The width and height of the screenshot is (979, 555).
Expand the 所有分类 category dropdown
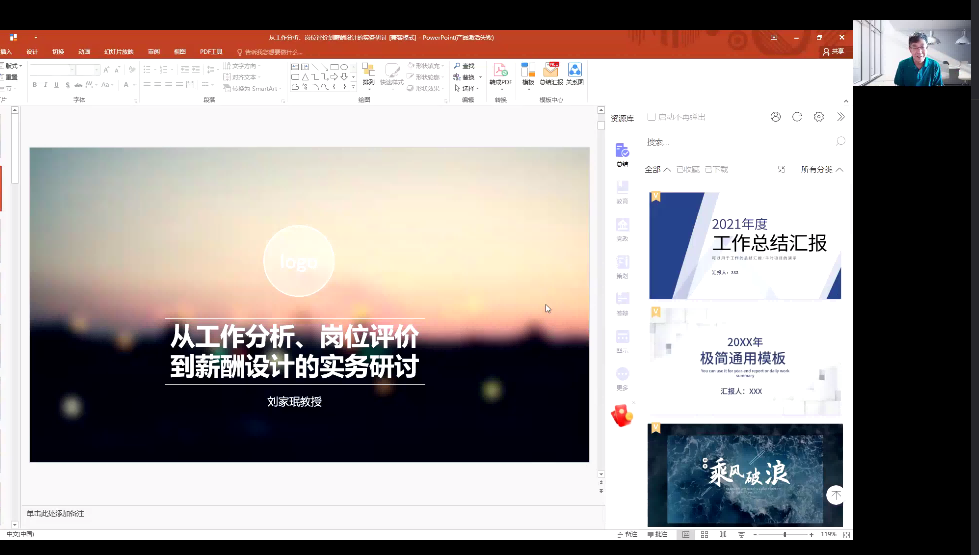[822, 170]
